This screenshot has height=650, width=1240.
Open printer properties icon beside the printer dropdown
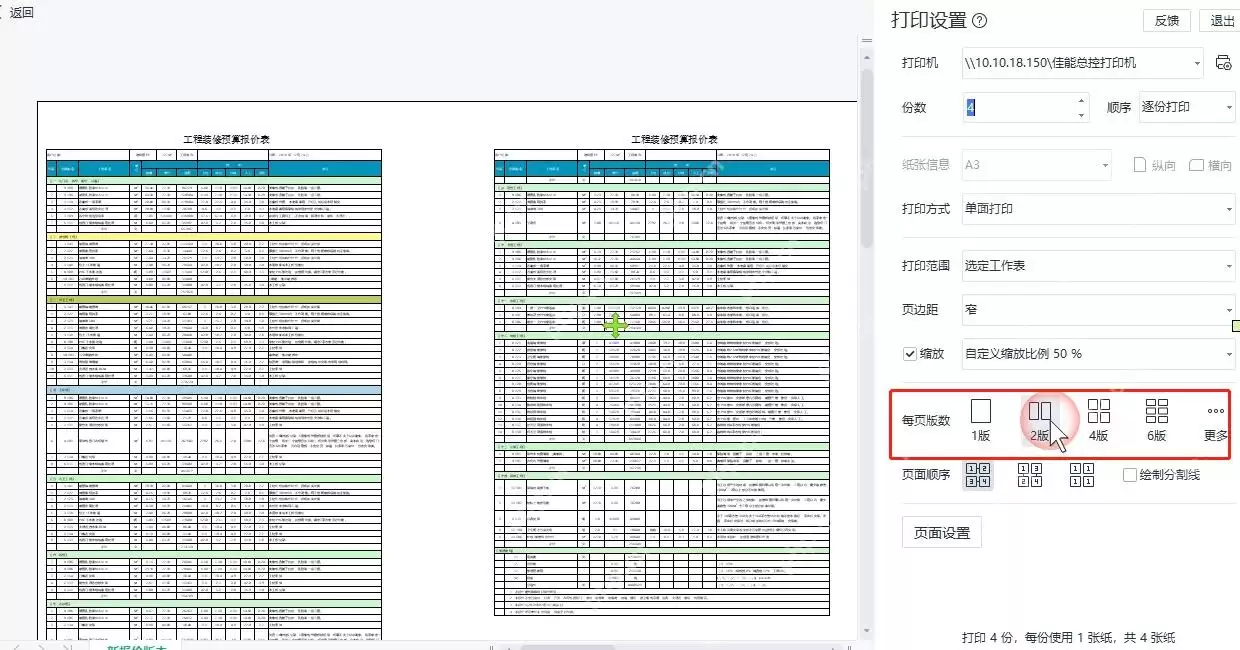tap(1223, 63)
